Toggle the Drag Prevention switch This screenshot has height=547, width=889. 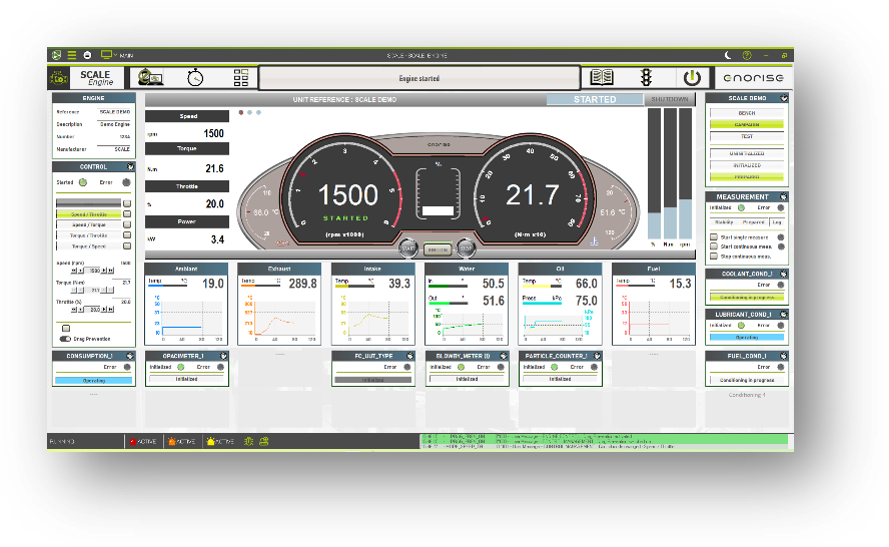[x=65, y=339]
